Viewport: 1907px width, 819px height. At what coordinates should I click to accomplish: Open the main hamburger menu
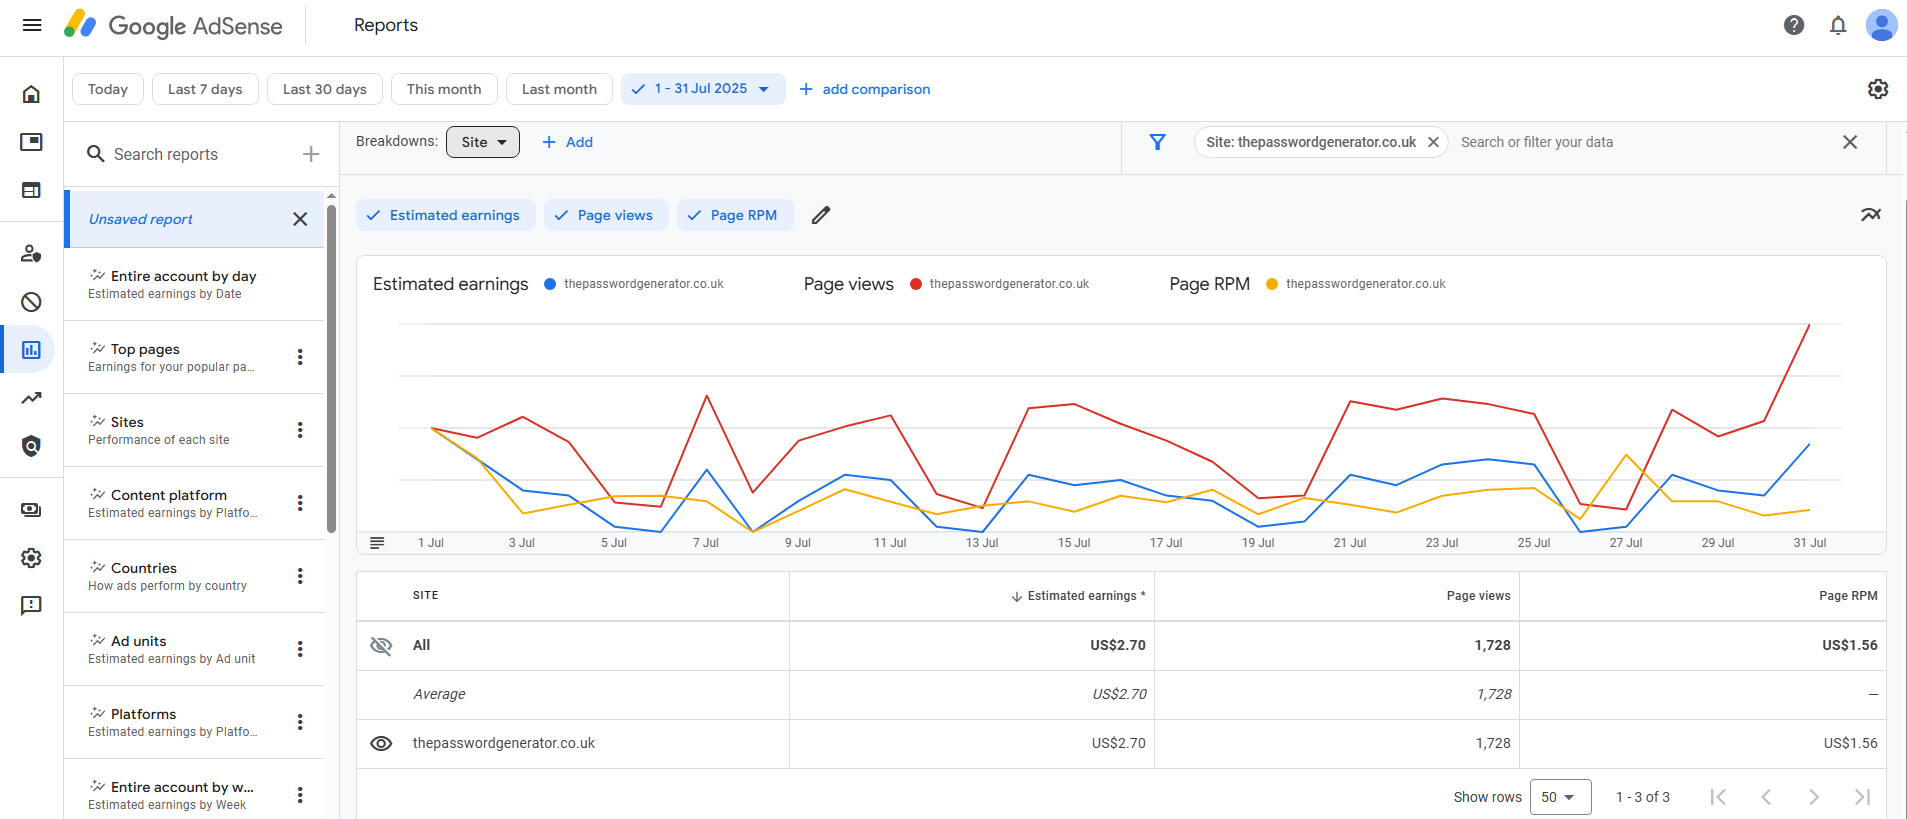click(32, 25)
